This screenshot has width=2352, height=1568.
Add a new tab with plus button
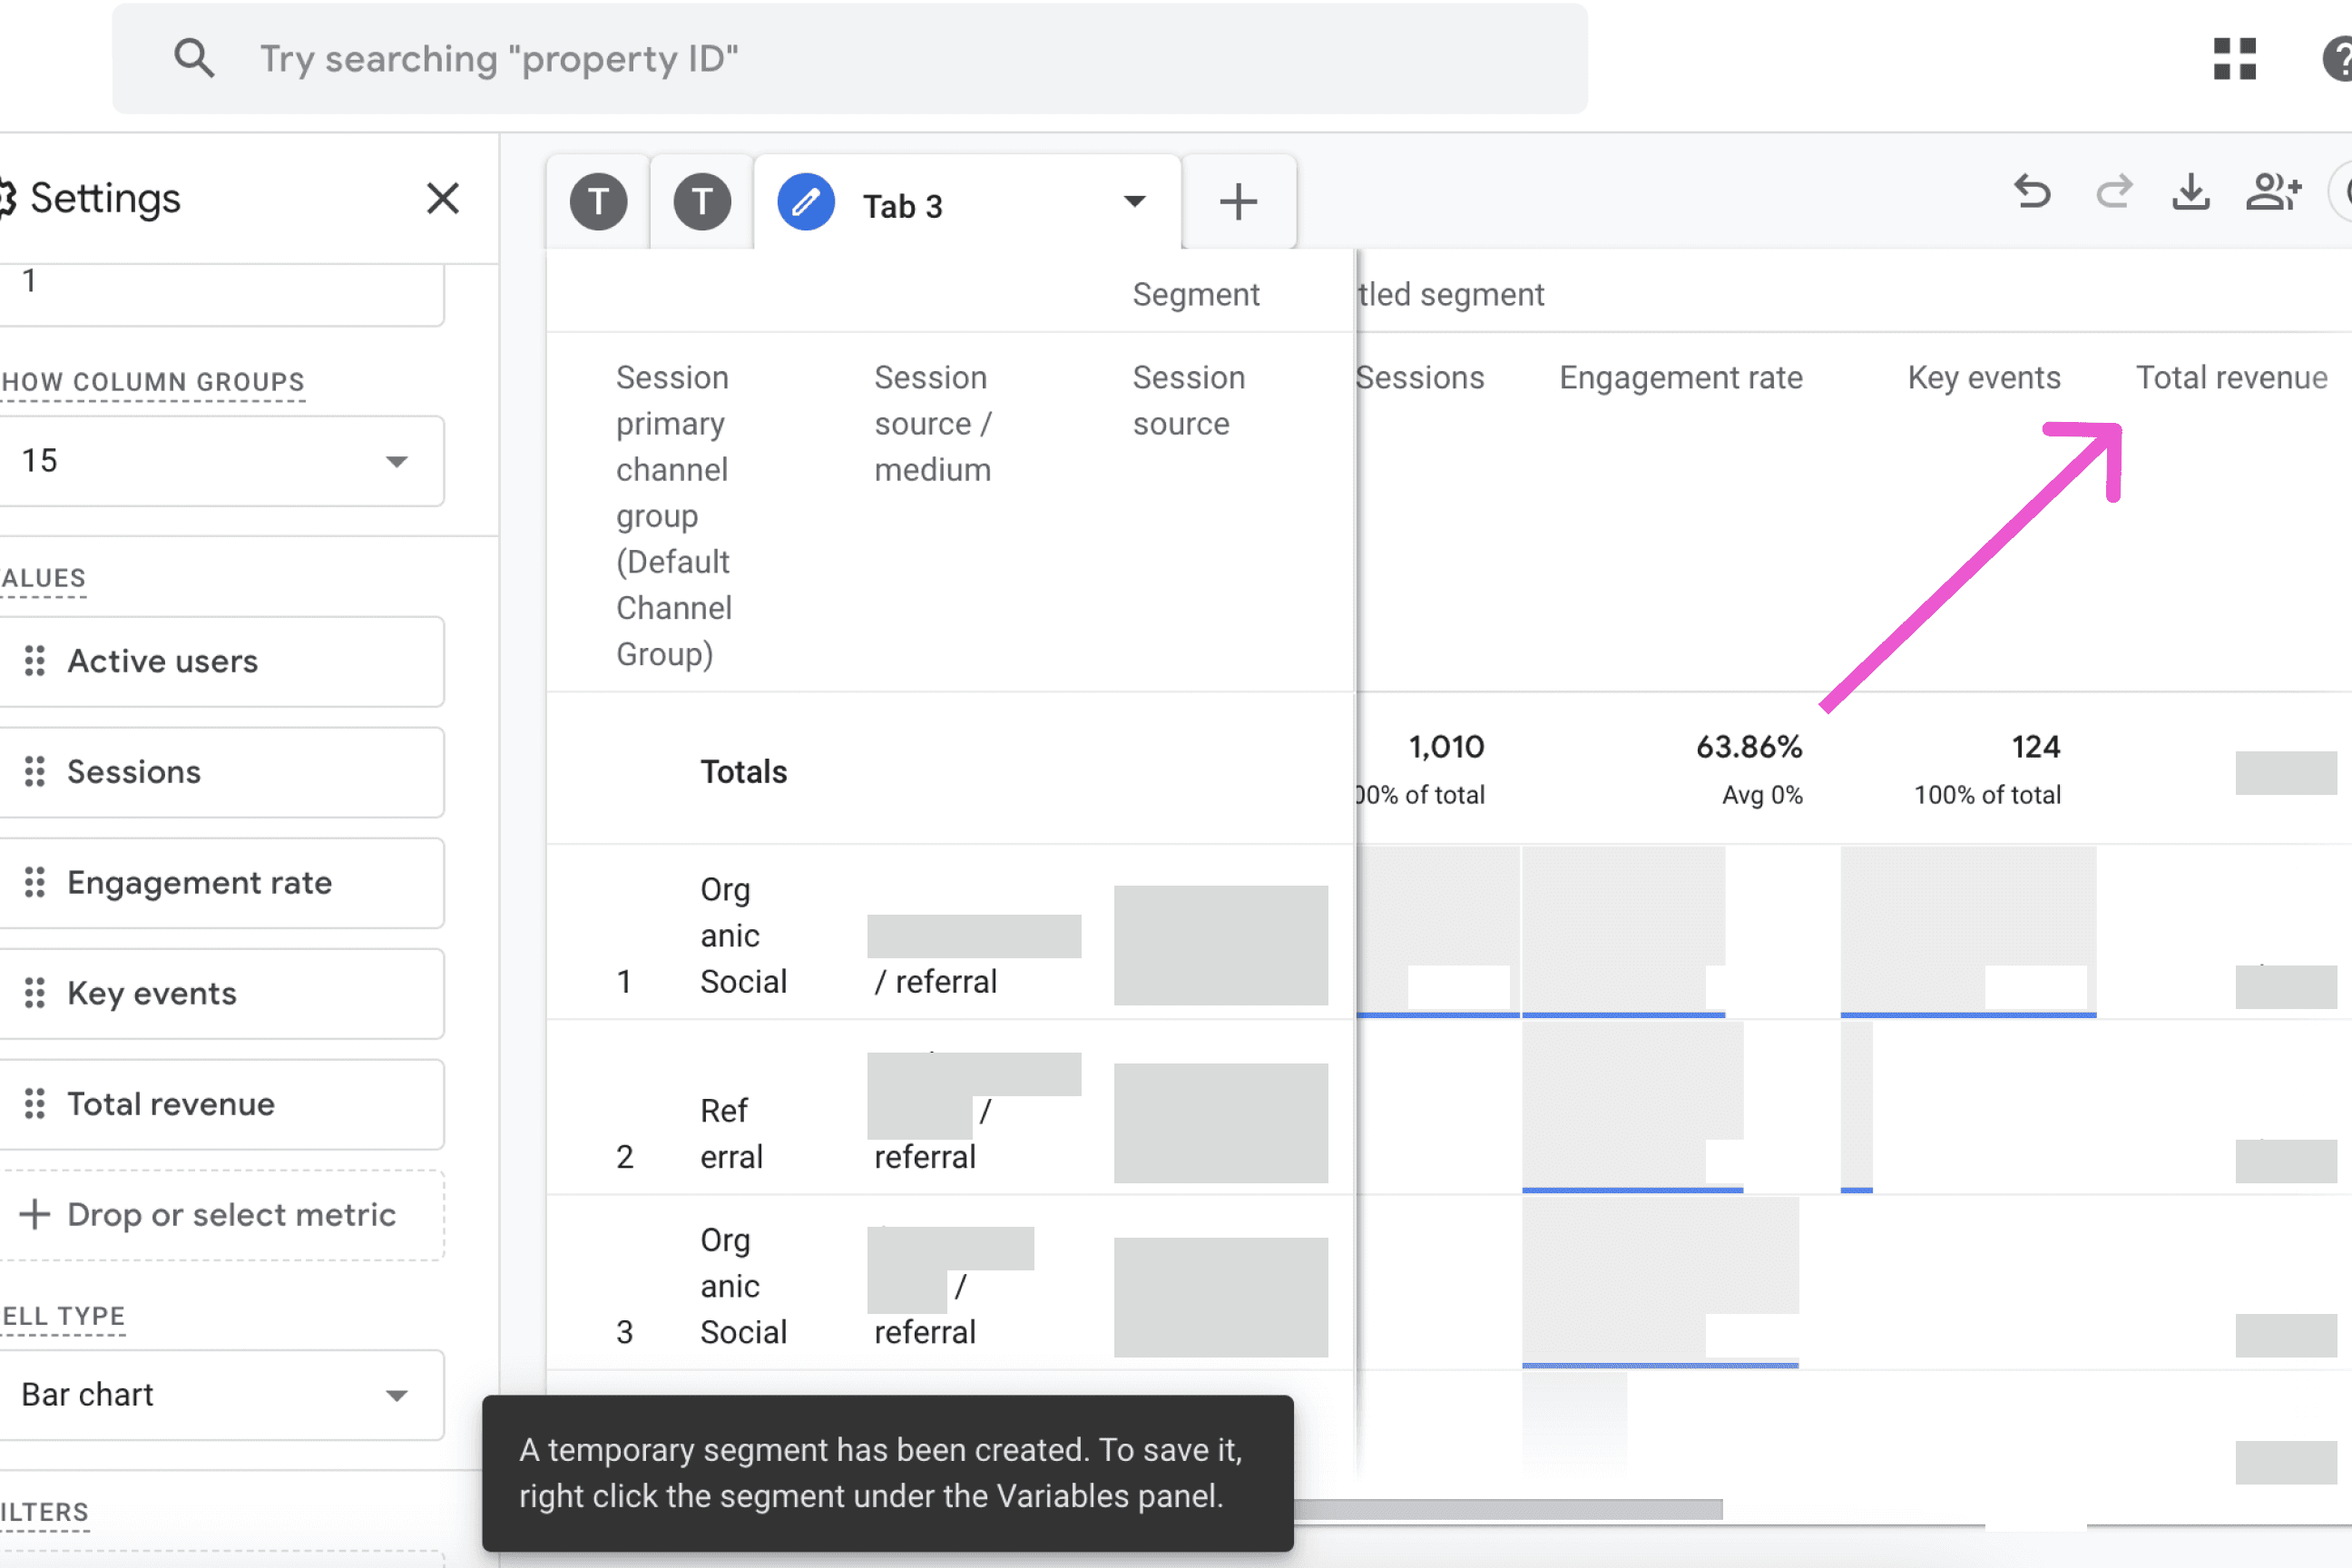pyautogui.click(x=1238, y=202)
